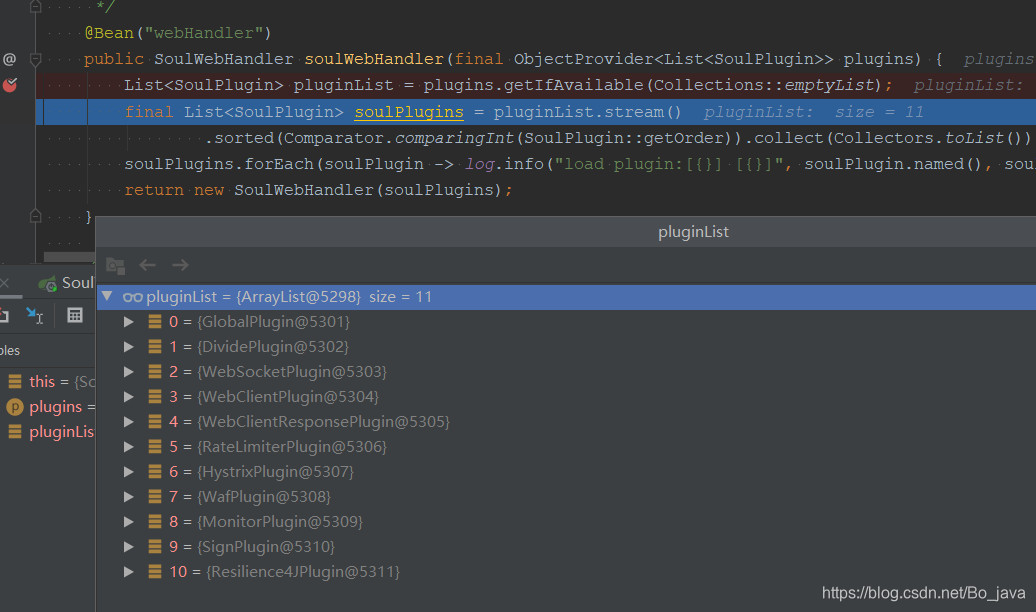Click the fold marker beside the comment end
The height and width of the screenshot is (612, 1036).
36,7
